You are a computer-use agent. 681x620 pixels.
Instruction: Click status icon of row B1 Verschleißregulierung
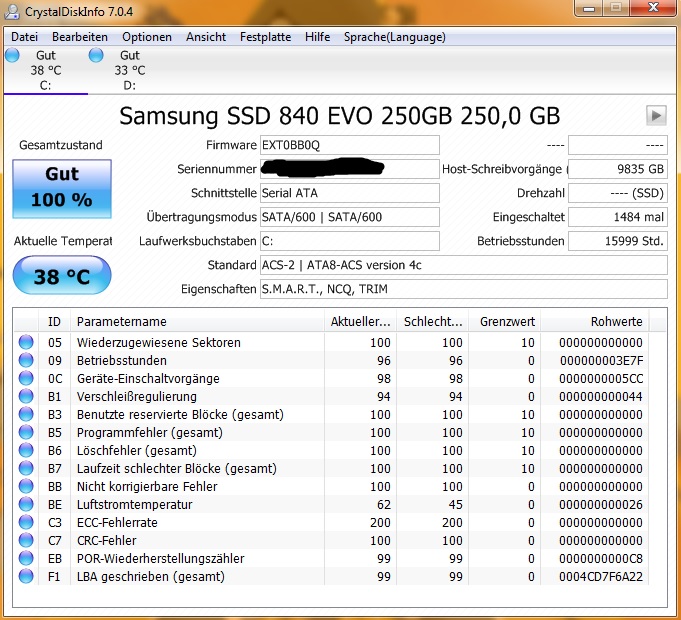(26, 396)
